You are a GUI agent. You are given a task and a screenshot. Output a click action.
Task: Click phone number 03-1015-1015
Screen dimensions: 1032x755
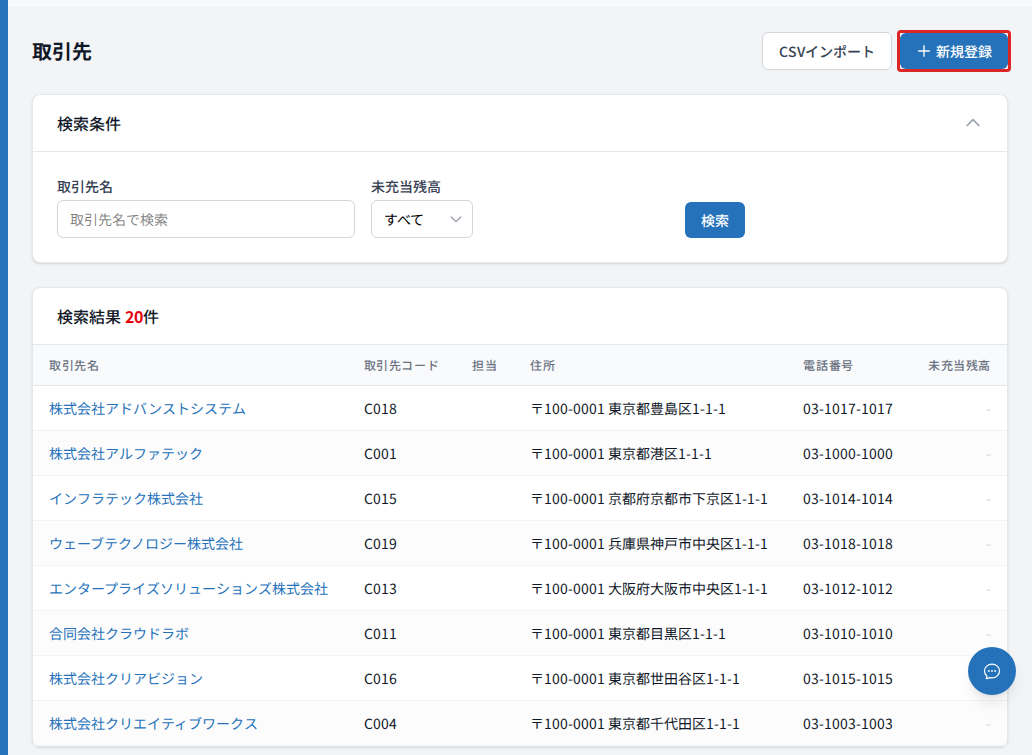click(848, 679)
